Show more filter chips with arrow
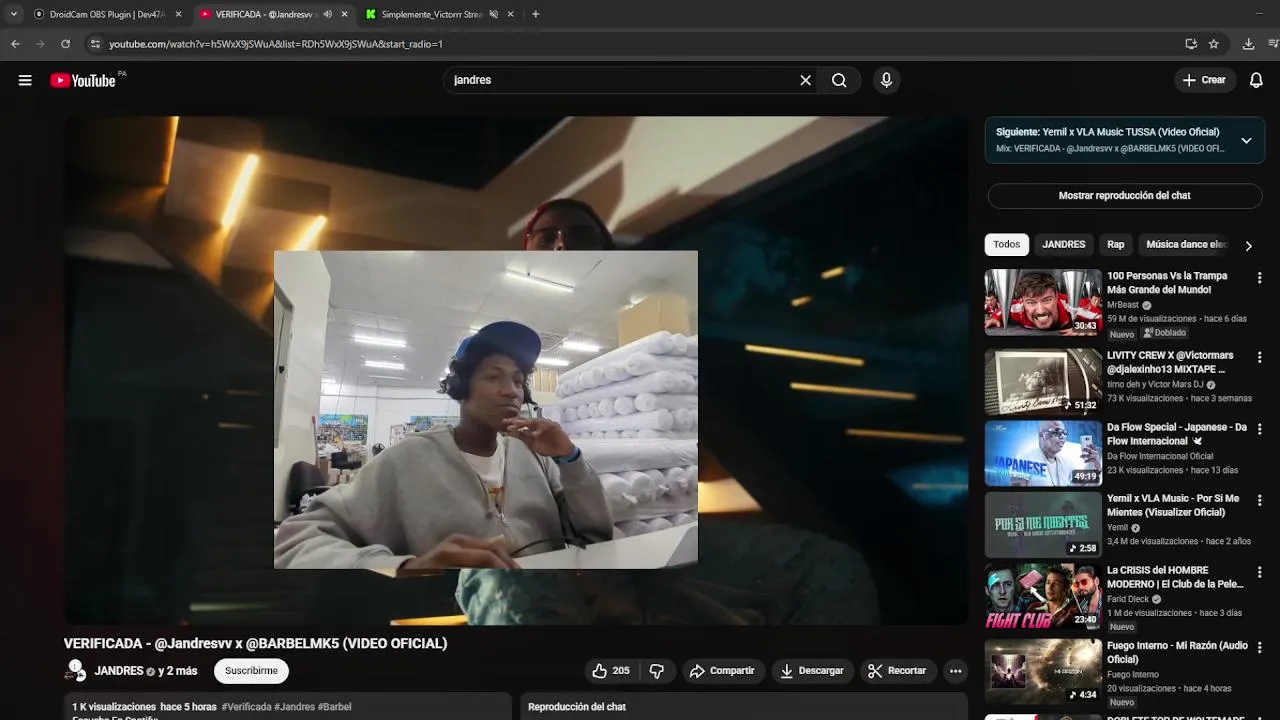The height and width of the screenshot is (720, 1280). click(1248, 245)
